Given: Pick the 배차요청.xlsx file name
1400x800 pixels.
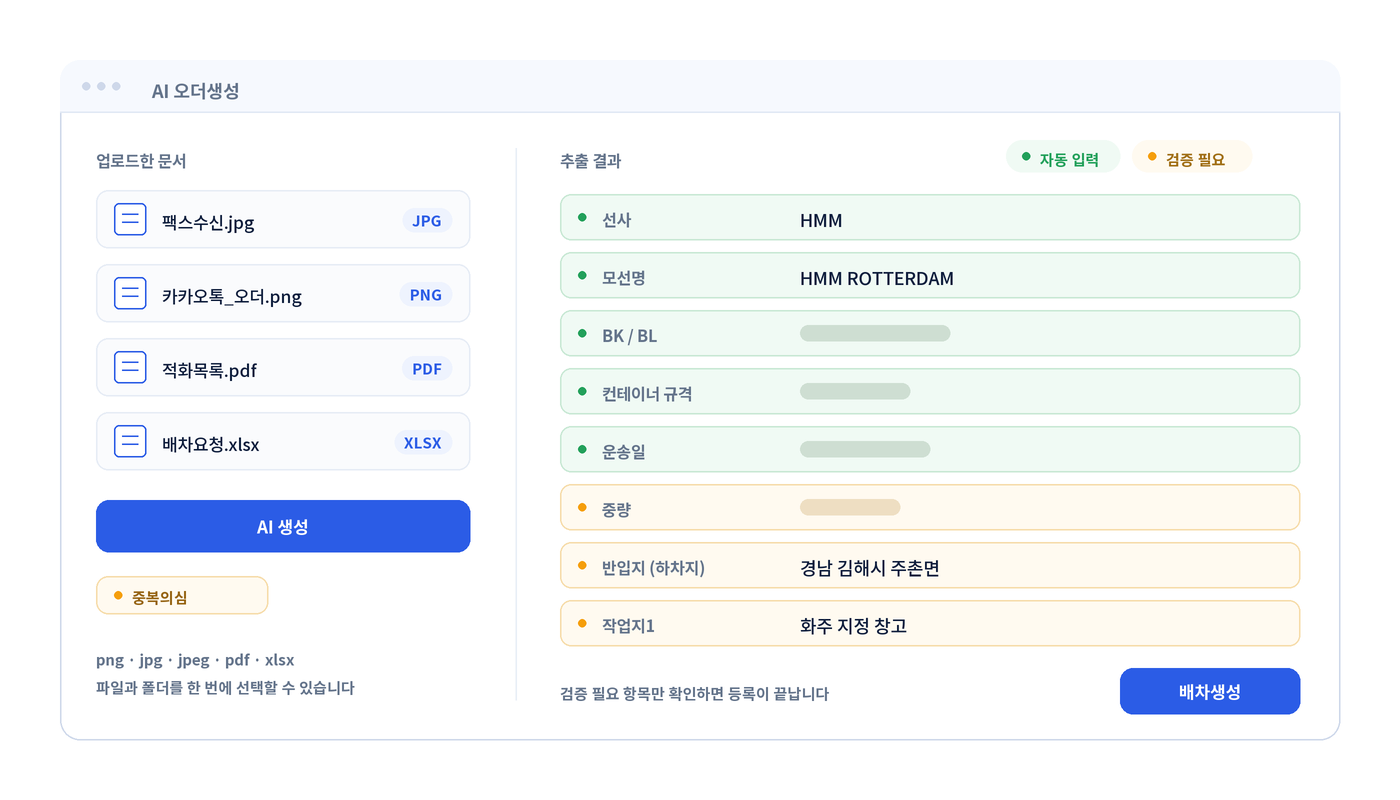Looking at the screenshot, I should coord(211,443).
